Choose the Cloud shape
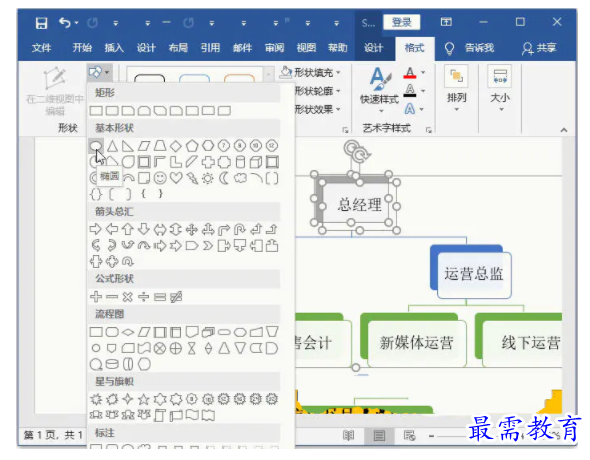The image size is (590, 460). (240, 178)
